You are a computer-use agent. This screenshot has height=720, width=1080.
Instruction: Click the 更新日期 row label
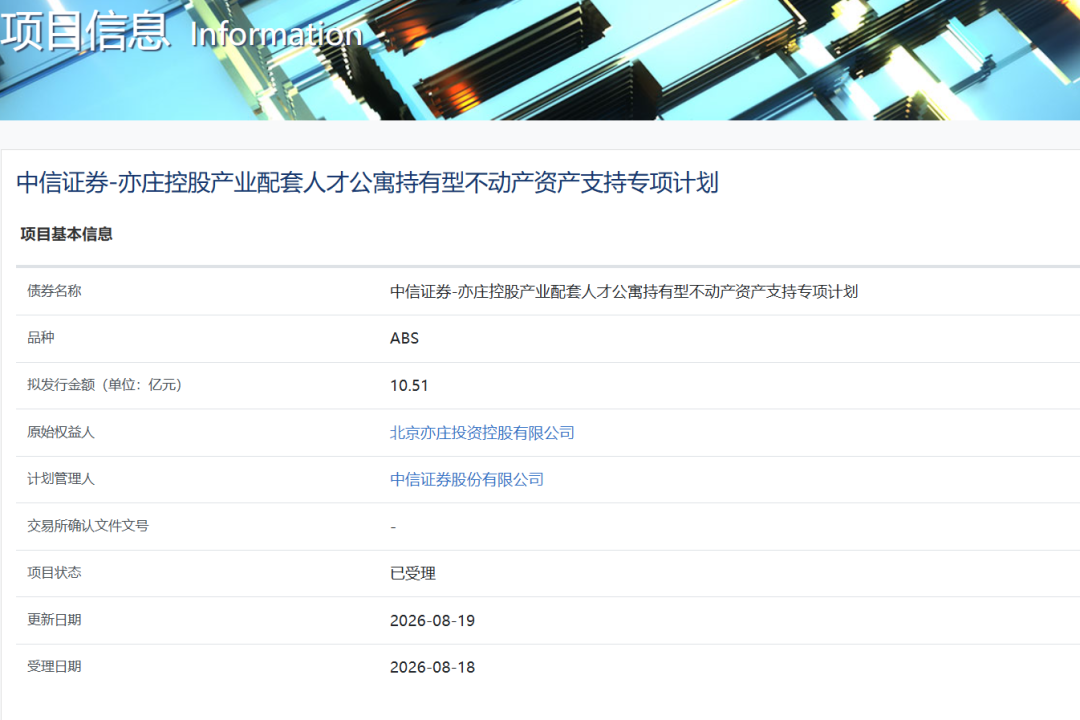[x=54, y=619]
